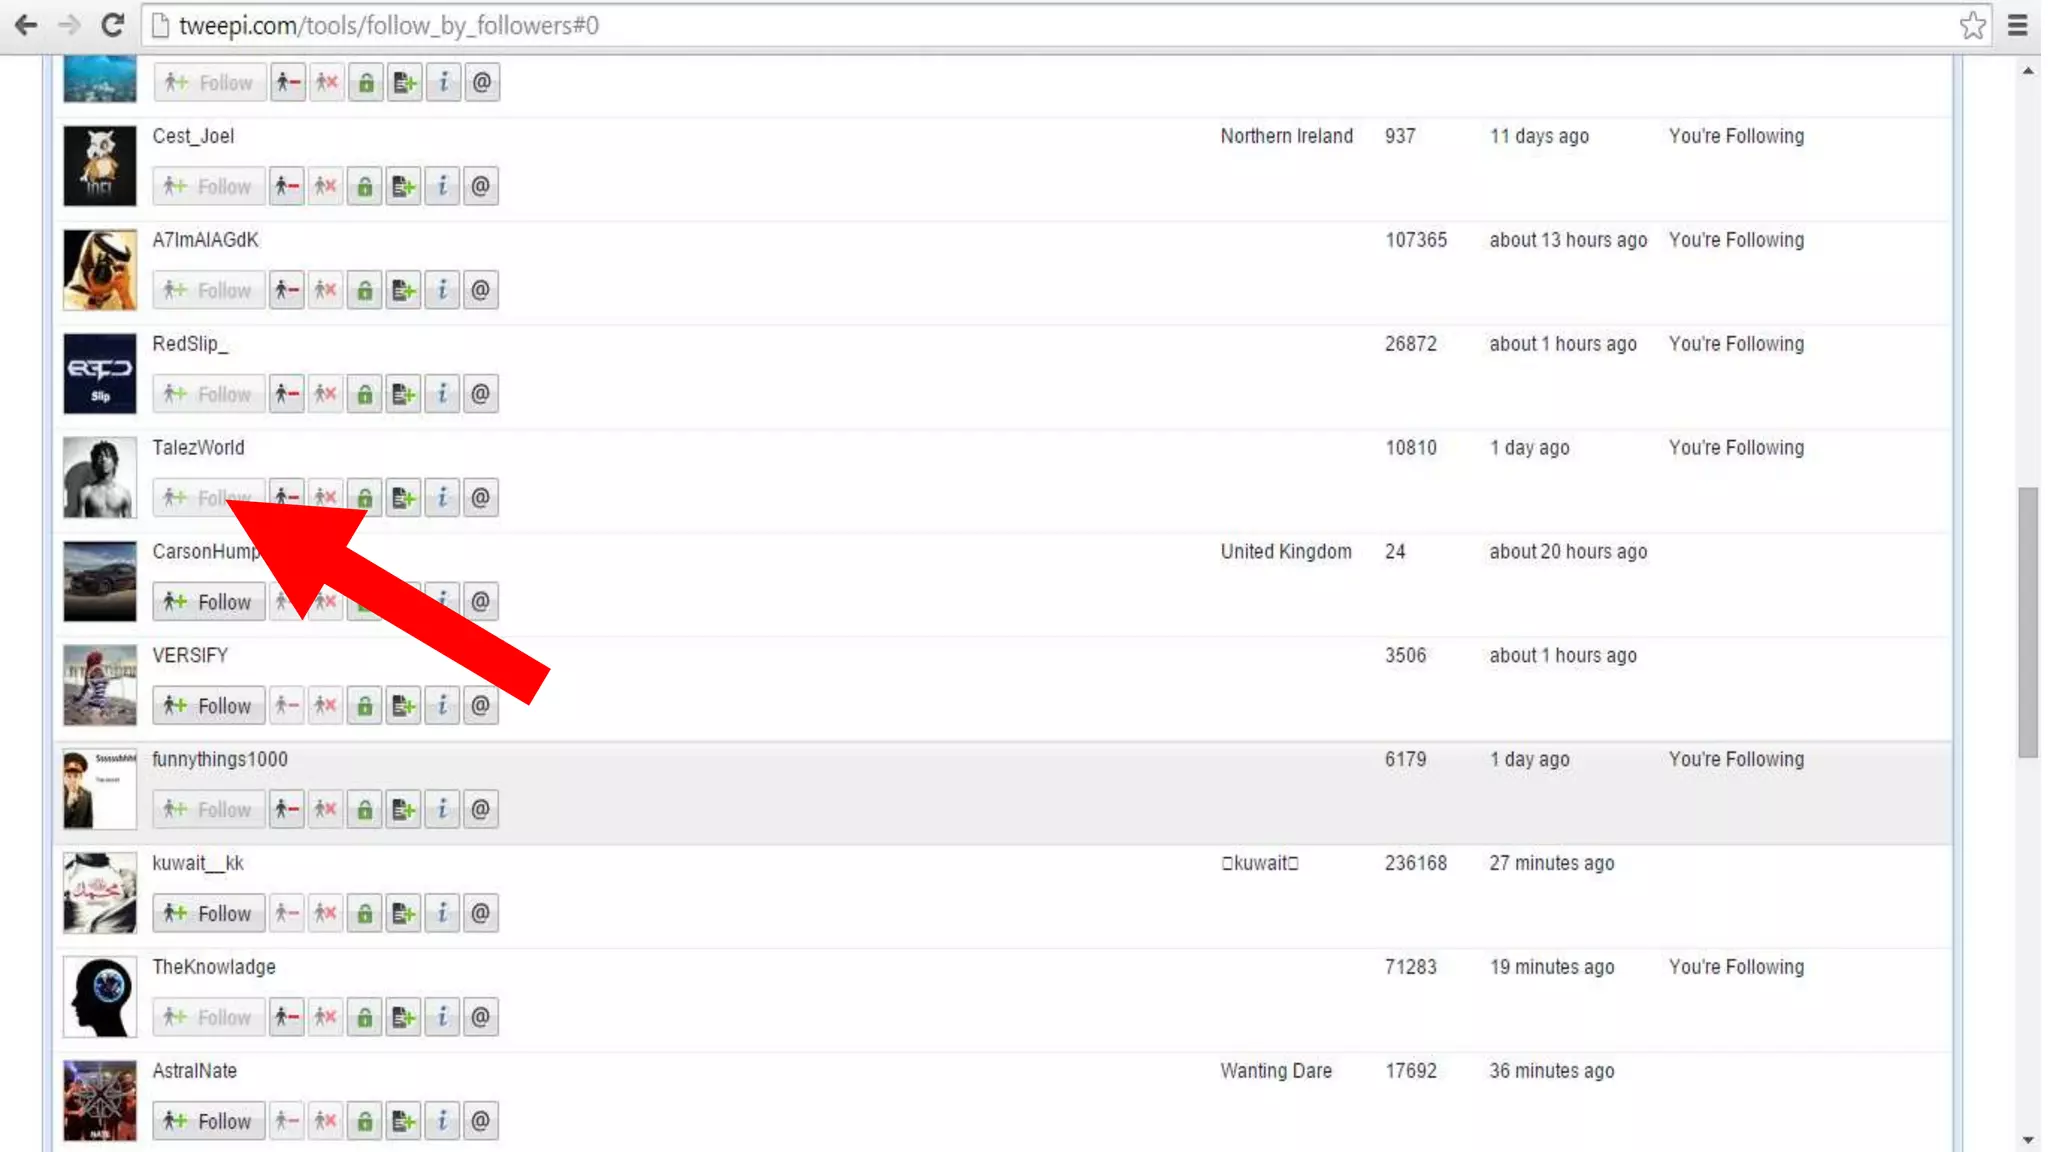Open info icon for funnythings1000
The height and width of the screenshot is (1152, 2048).
pos(442,810)
